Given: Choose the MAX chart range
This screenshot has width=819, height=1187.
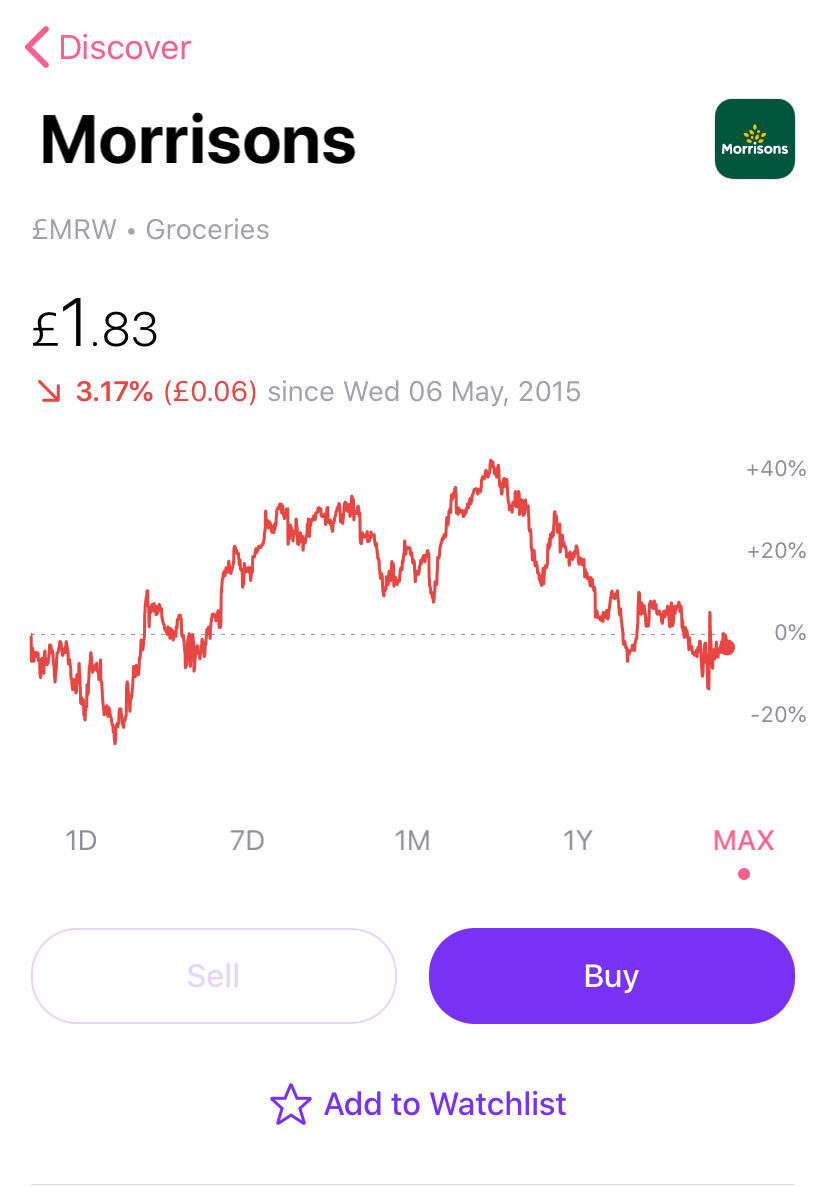Looking at the screenshot, I should tap(743, 840).
